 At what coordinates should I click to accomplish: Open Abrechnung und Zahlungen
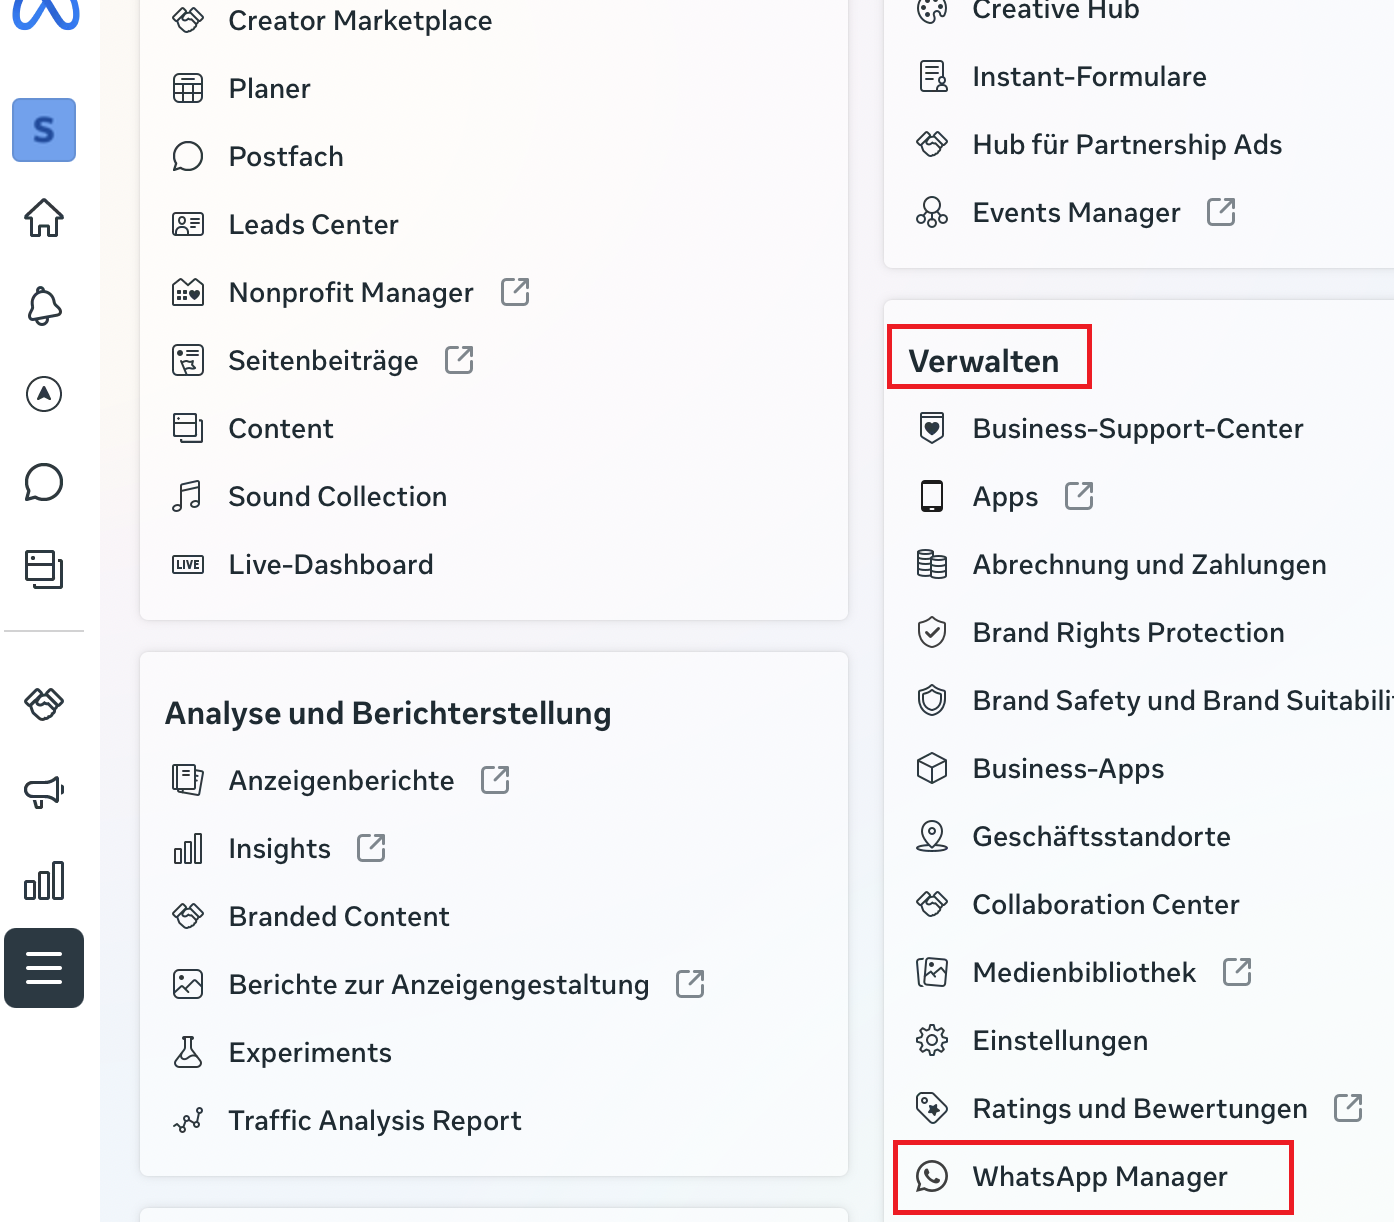pos(1149,564)
